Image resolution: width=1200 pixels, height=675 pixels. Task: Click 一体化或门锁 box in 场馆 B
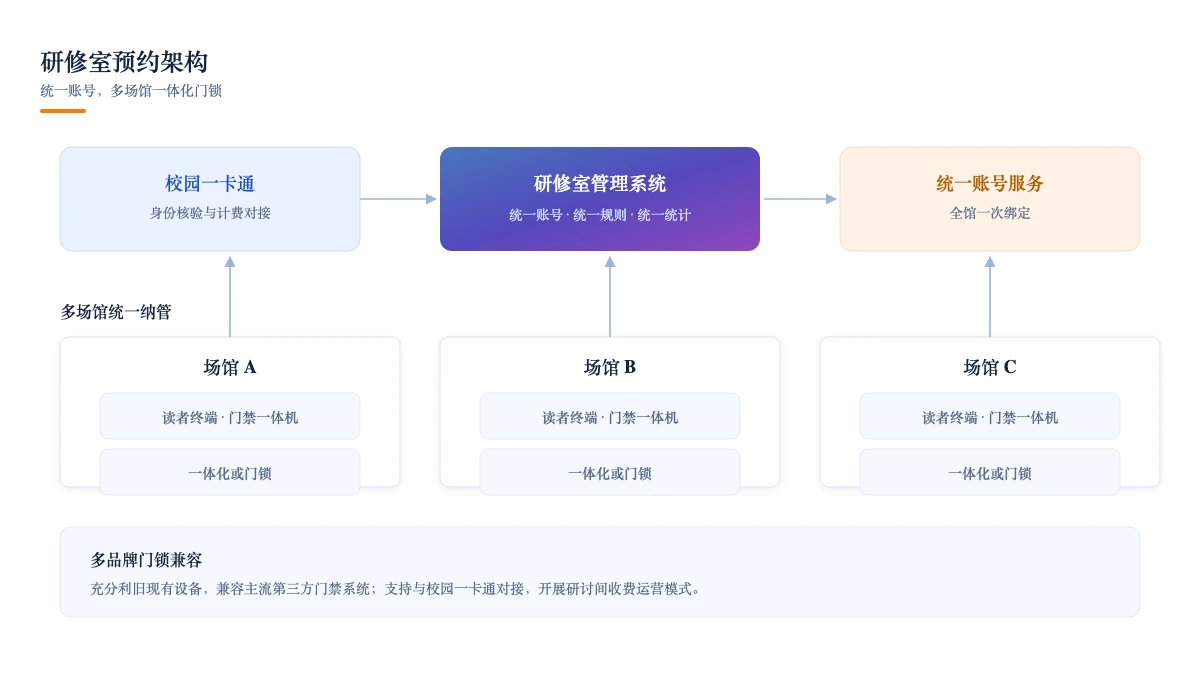point(610,472)
